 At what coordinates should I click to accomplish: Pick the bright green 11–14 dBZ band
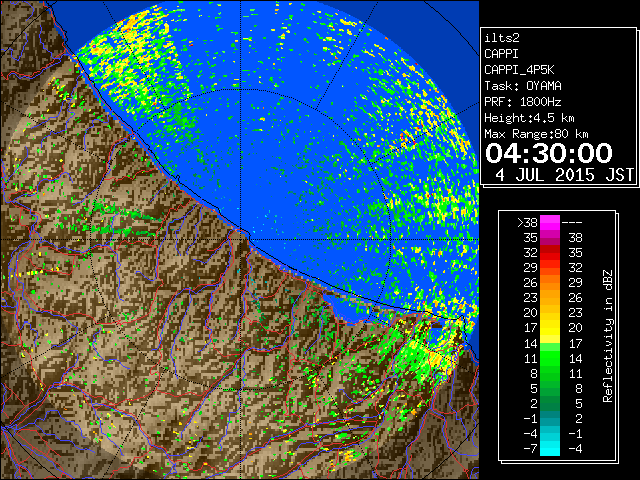pyautogui.click(x=550, y=358)
